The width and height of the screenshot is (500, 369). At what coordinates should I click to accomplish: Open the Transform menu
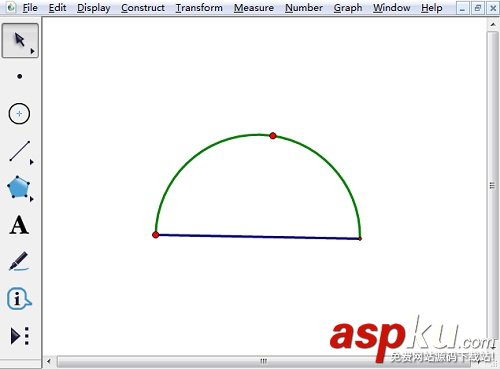click(x=199, y=8)
